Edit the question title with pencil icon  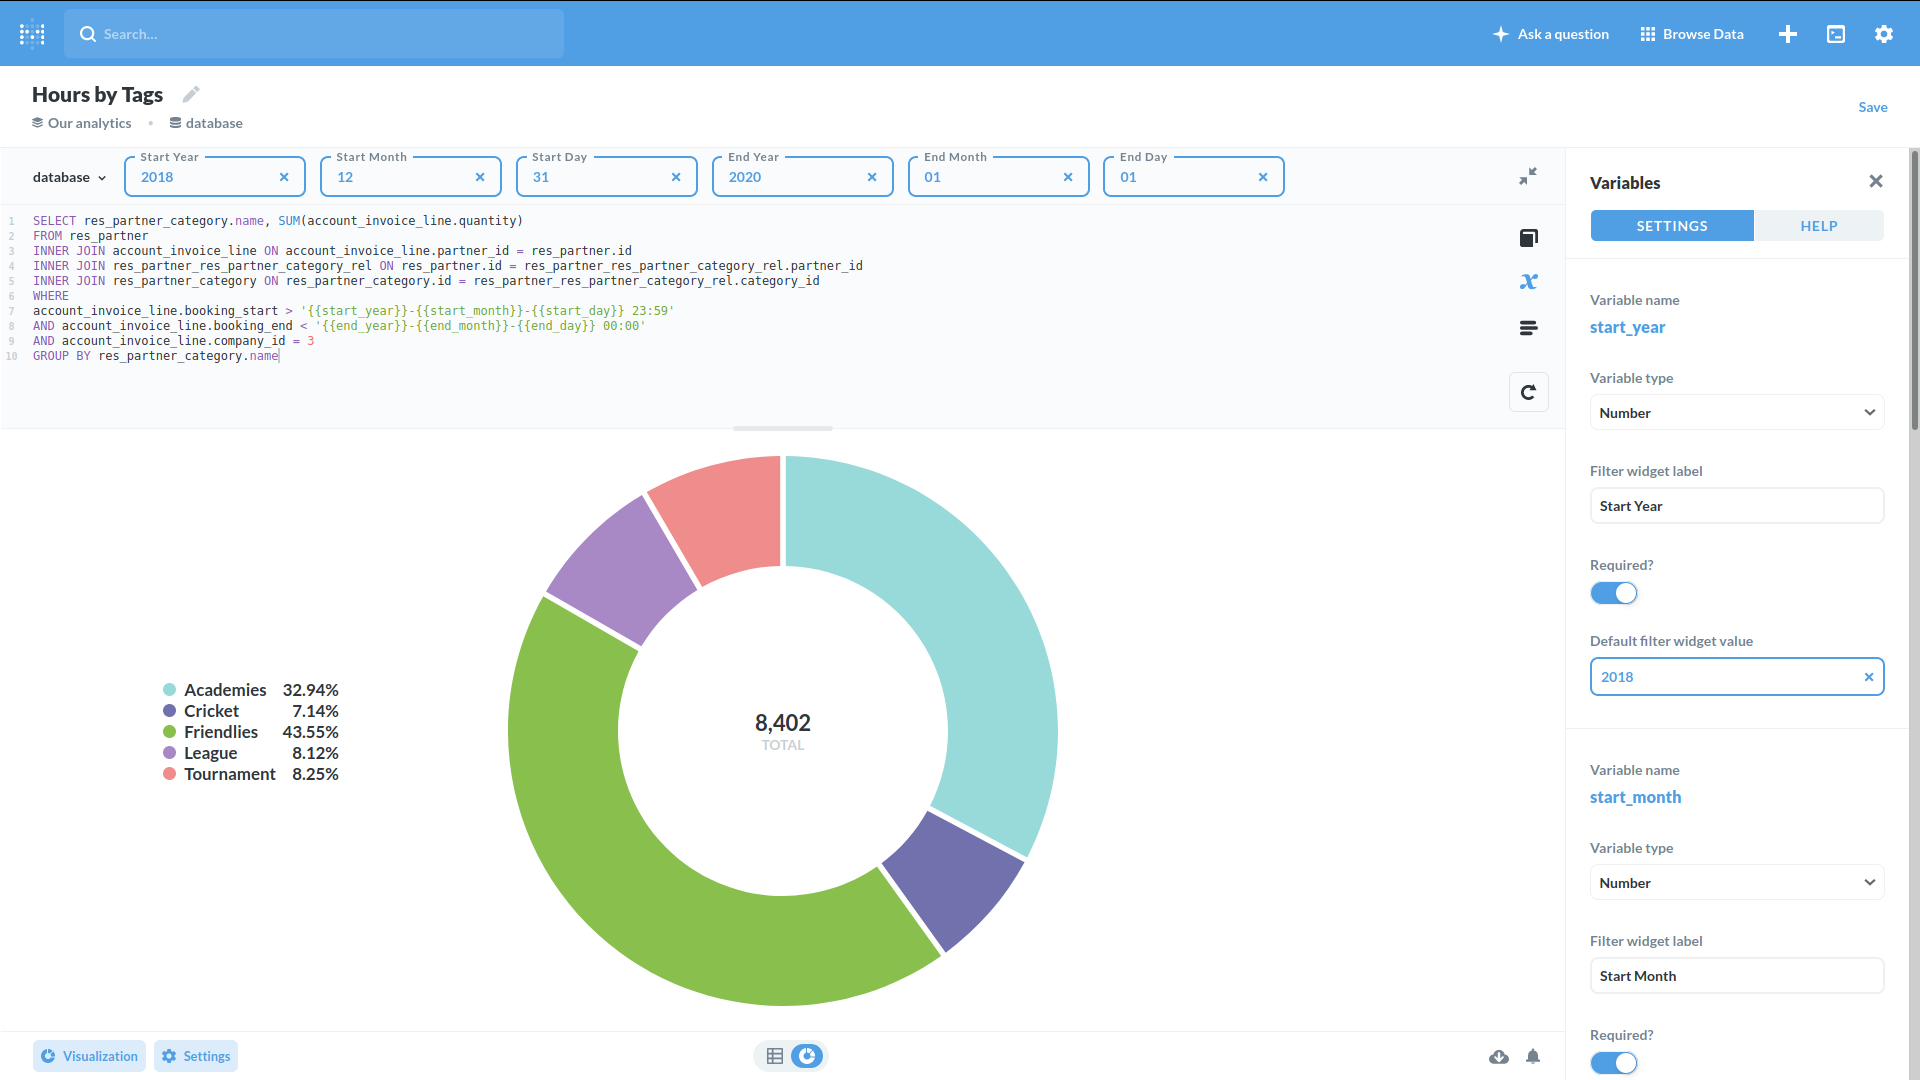click(191, 94)
